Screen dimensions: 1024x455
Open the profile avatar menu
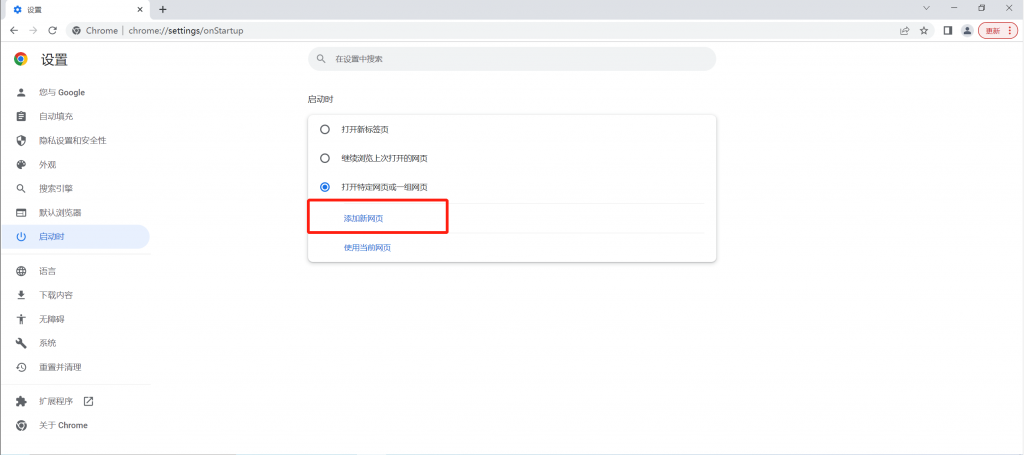[967, 31]
